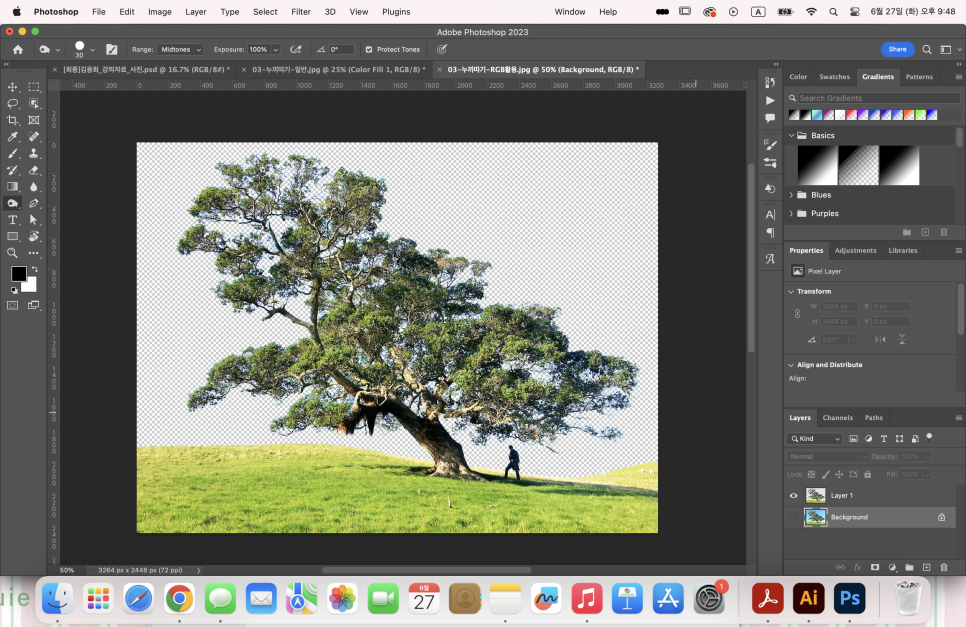Click the blue Share button
The image size is (966, 627).
point(897,49)
